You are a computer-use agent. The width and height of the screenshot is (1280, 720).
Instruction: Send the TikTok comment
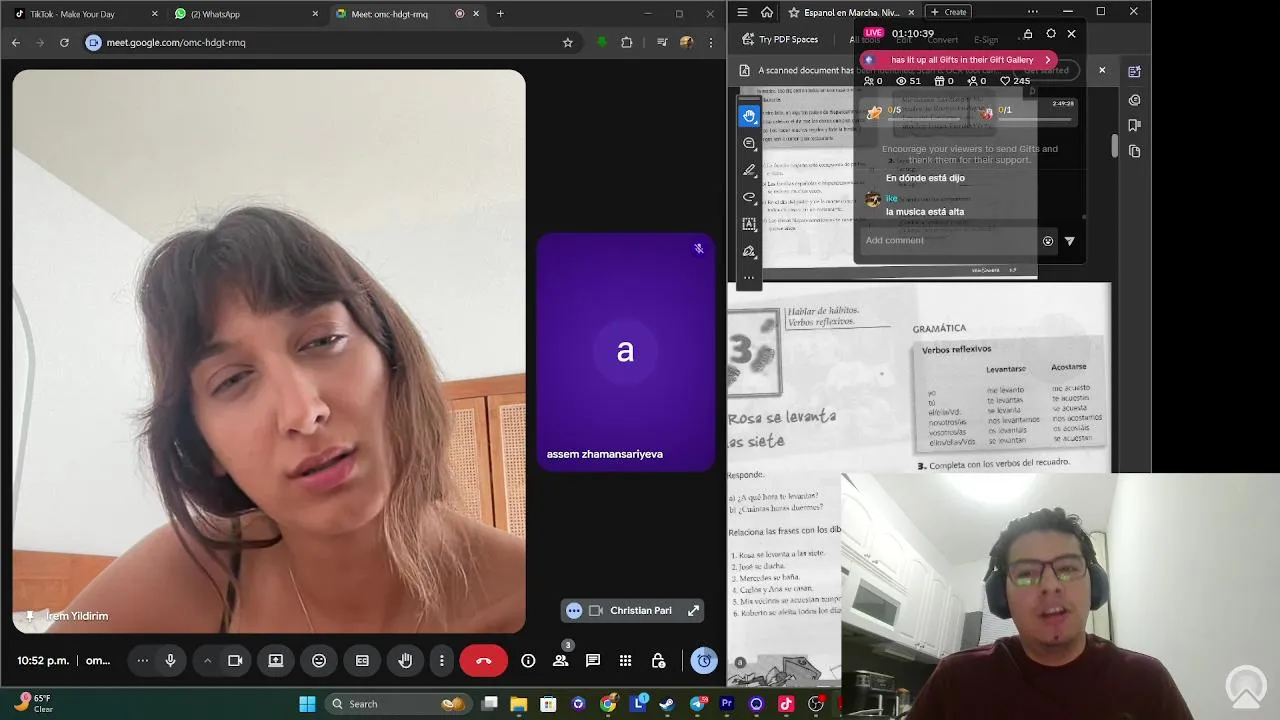click(1070, 241)
